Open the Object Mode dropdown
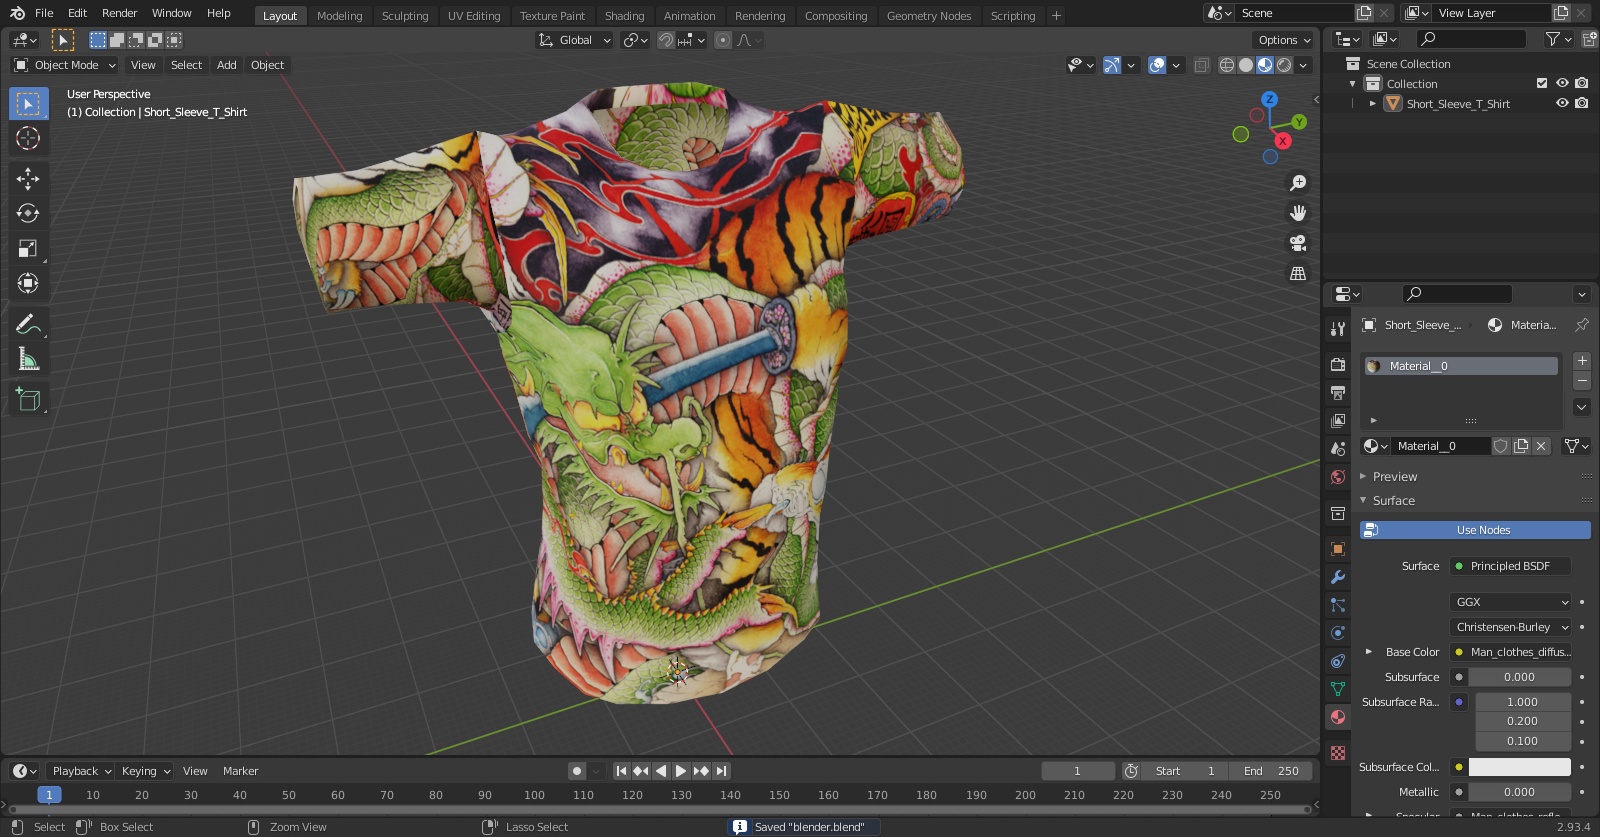This screenshot has height=837, width=1600. (x=65, y=65)
